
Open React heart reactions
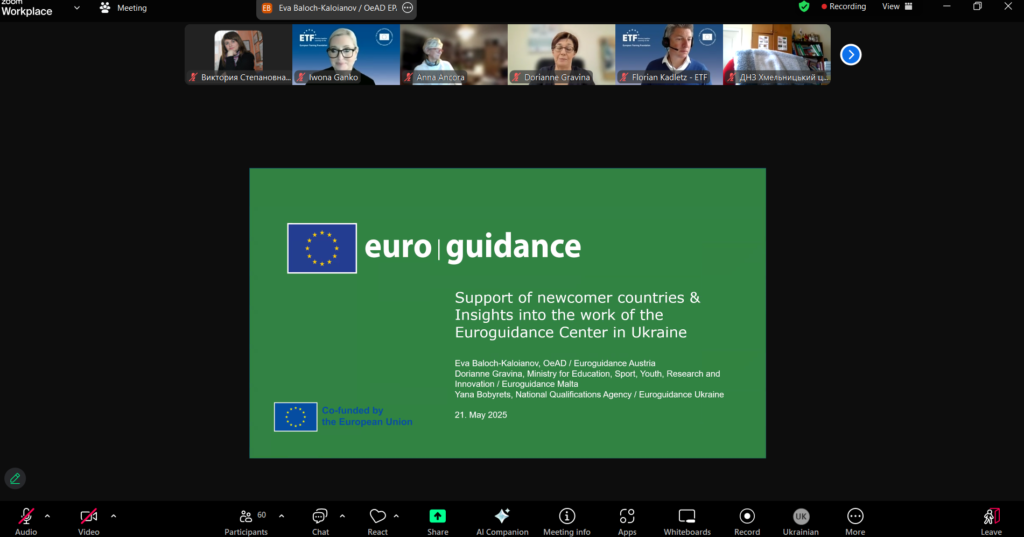coord(377,521)
